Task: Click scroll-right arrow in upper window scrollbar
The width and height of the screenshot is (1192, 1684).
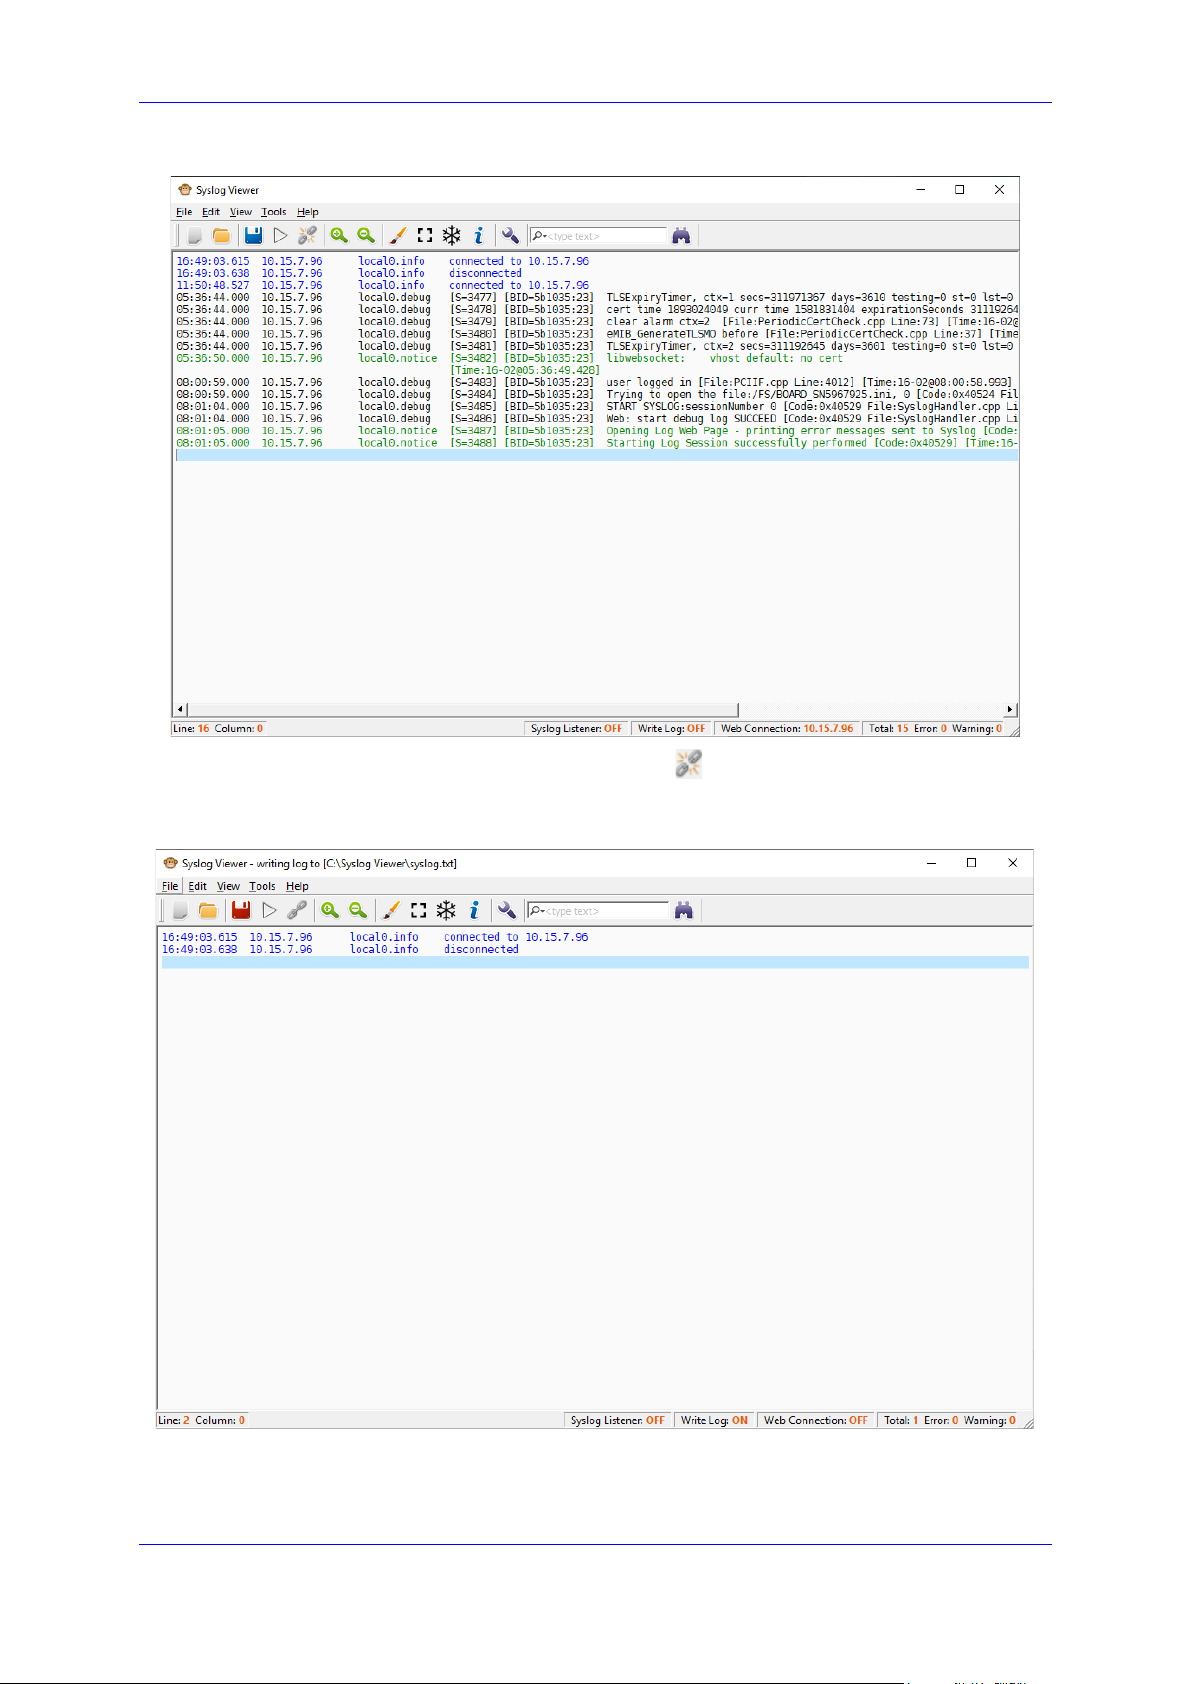Action: (1010, 709)
